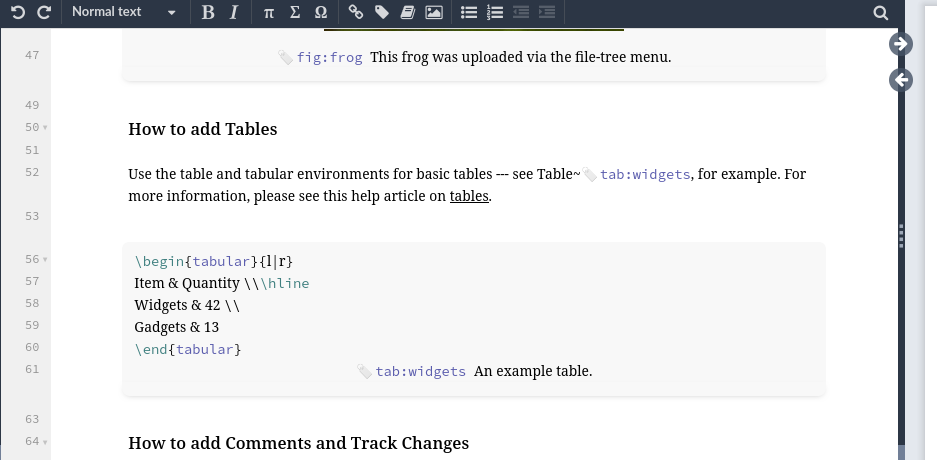Insert a cross reference tag icon
Image resolution: width=937 pixels, height=460 pixels.
381,12
